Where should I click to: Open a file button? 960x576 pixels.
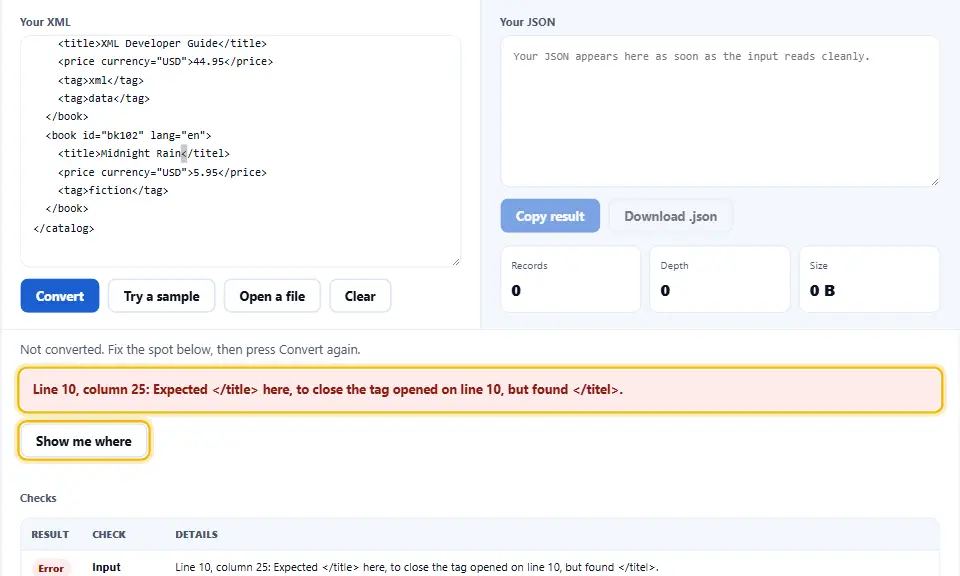click(272, 296)
